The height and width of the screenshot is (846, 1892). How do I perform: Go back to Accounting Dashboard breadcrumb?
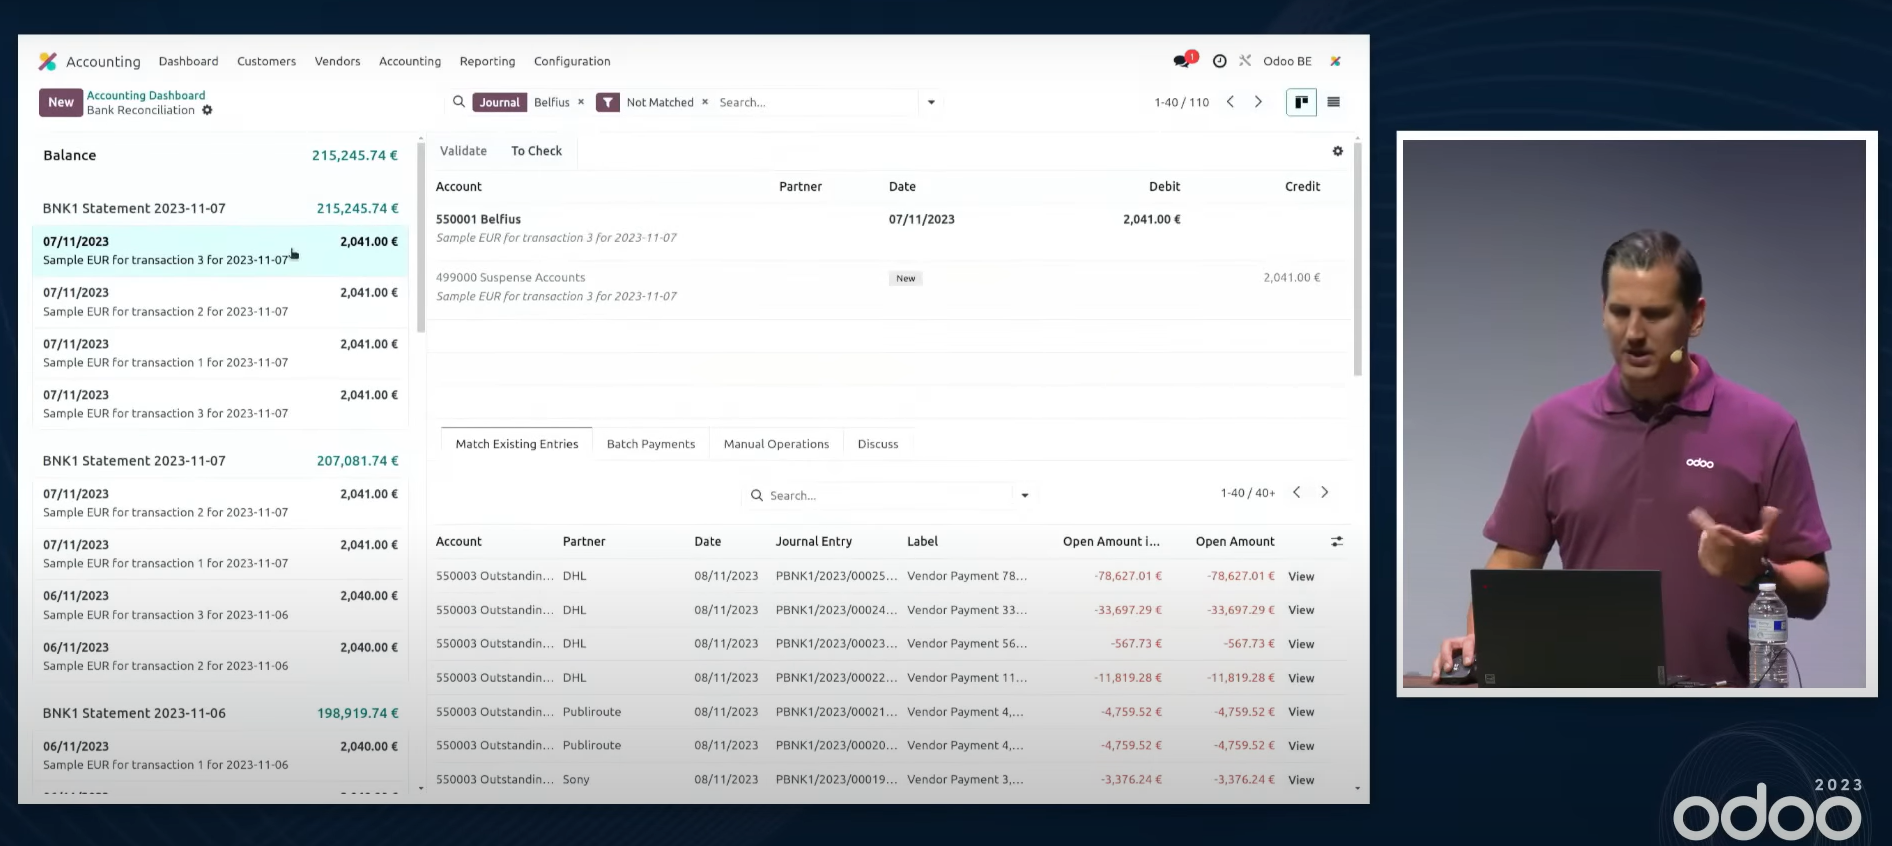[x=146, y=95]
